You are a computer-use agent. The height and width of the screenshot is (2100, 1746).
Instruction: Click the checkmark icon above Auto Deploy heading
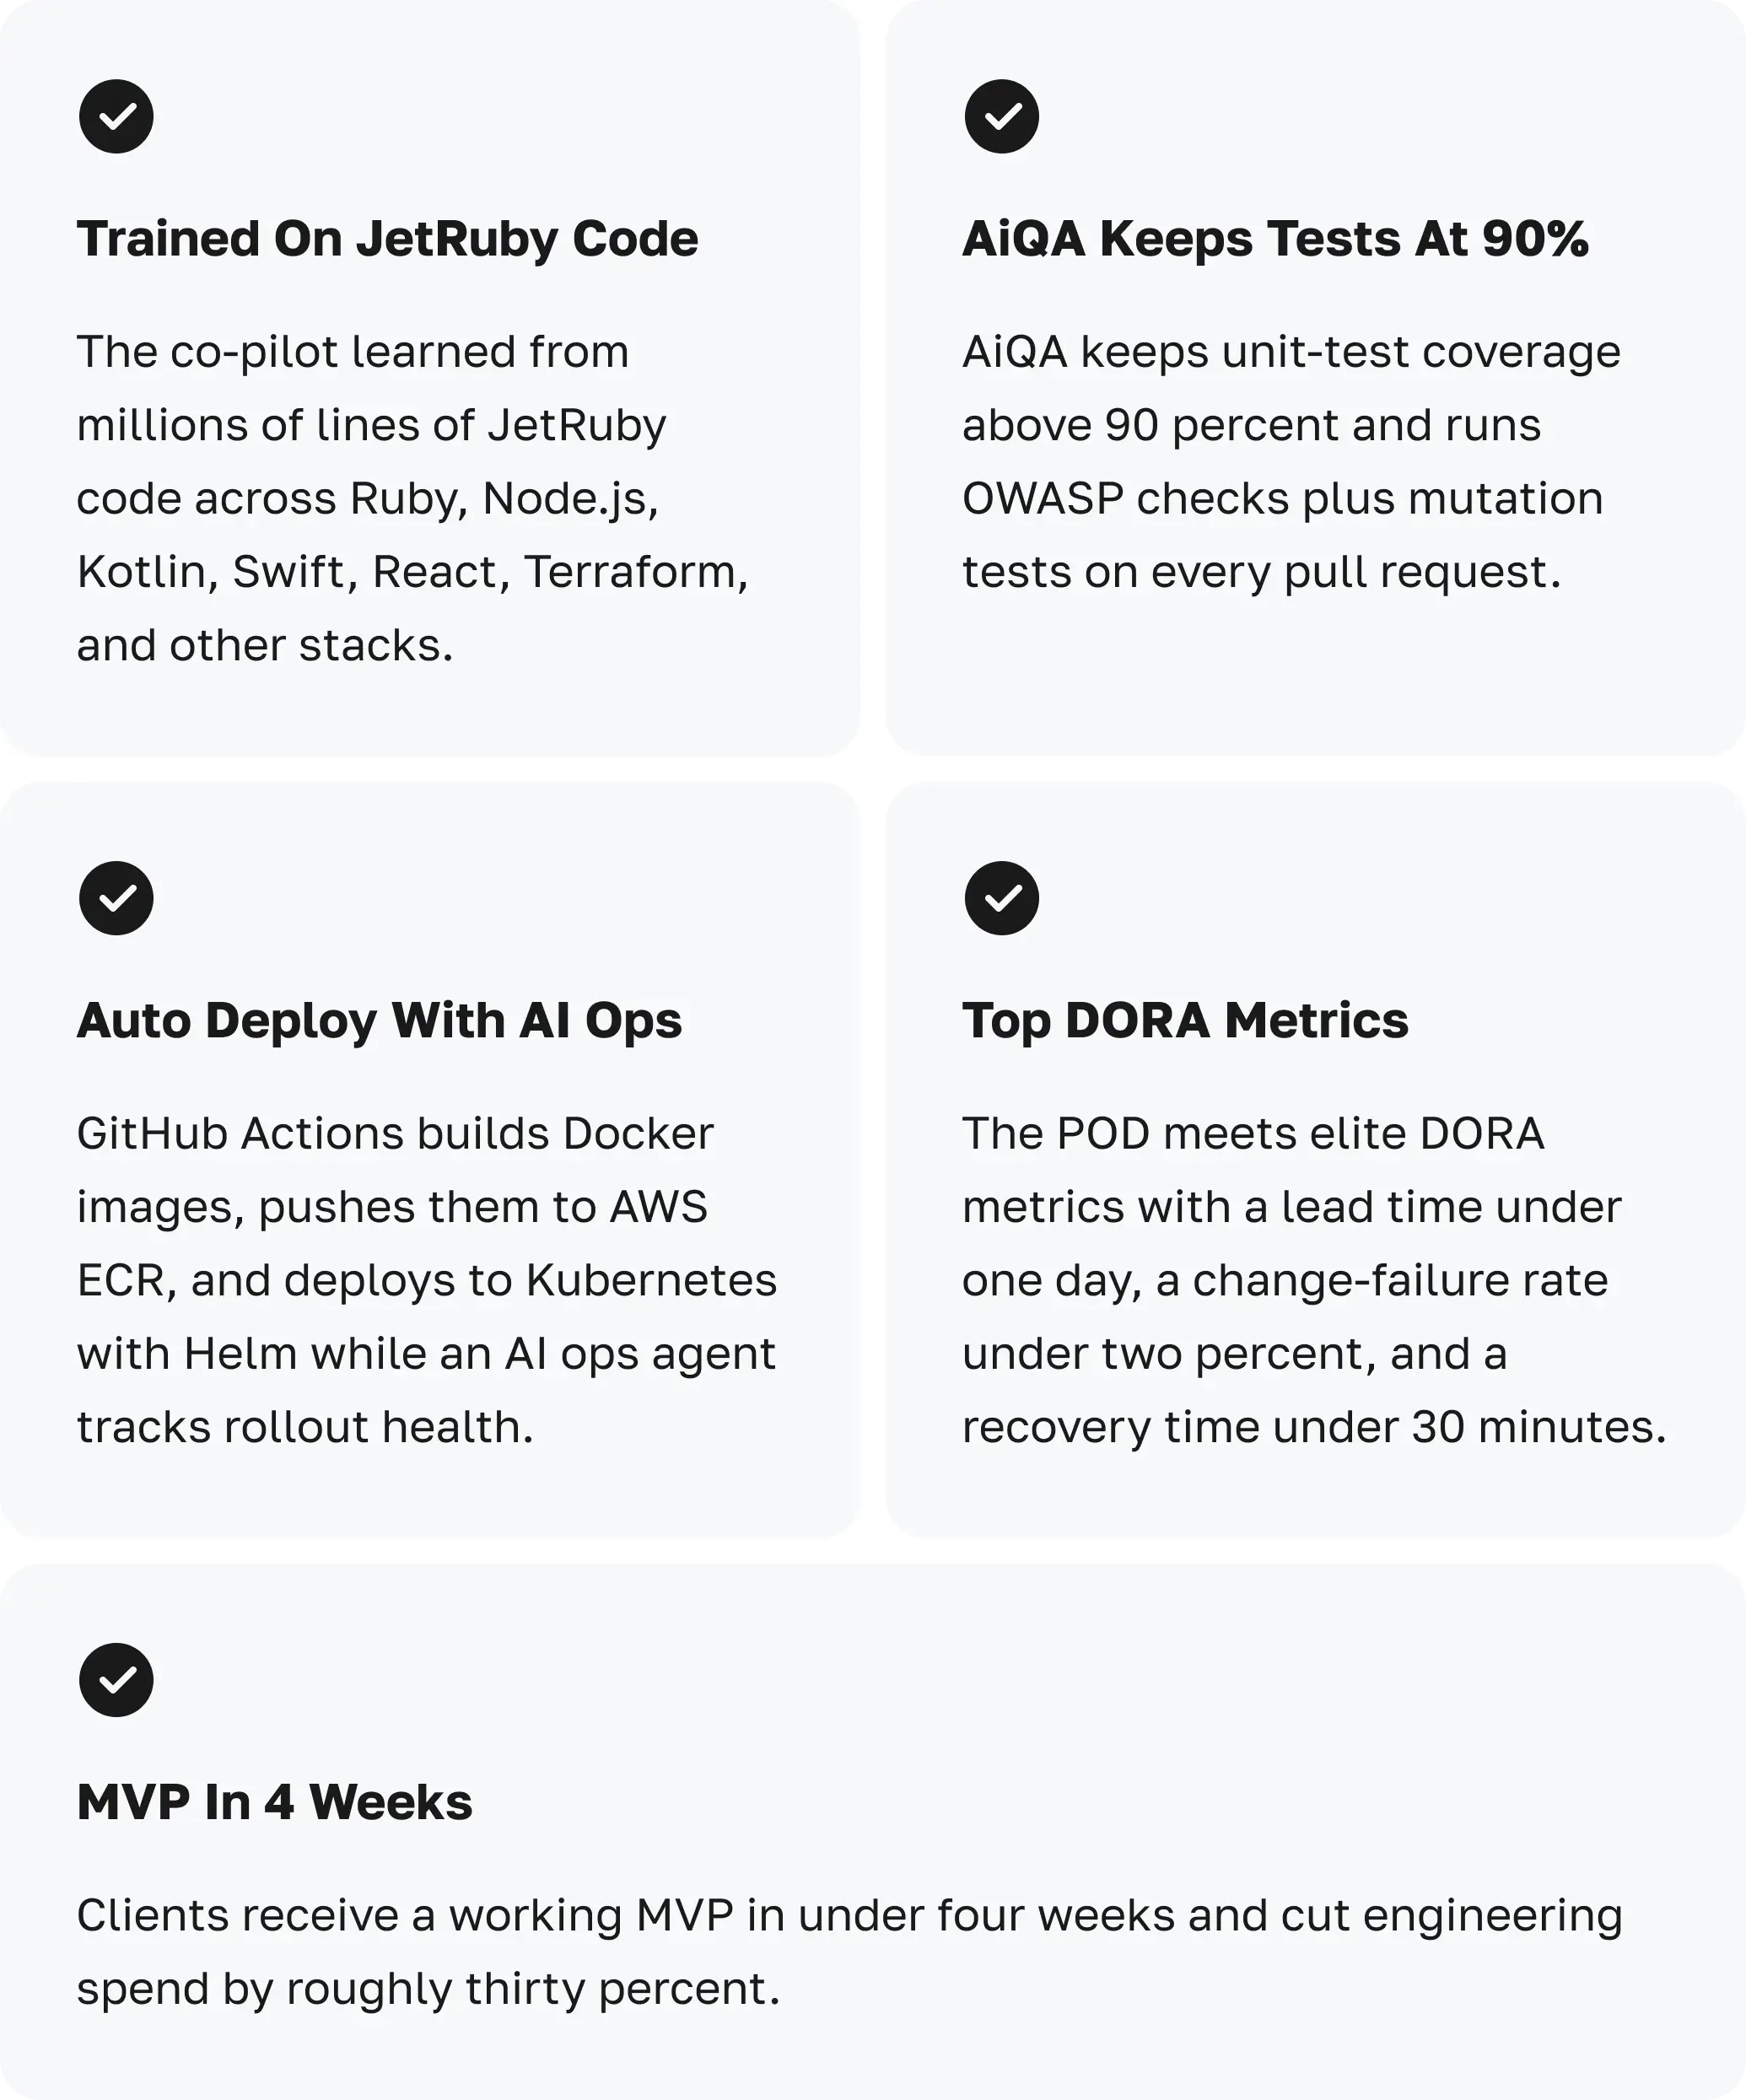tap(116, 898)
